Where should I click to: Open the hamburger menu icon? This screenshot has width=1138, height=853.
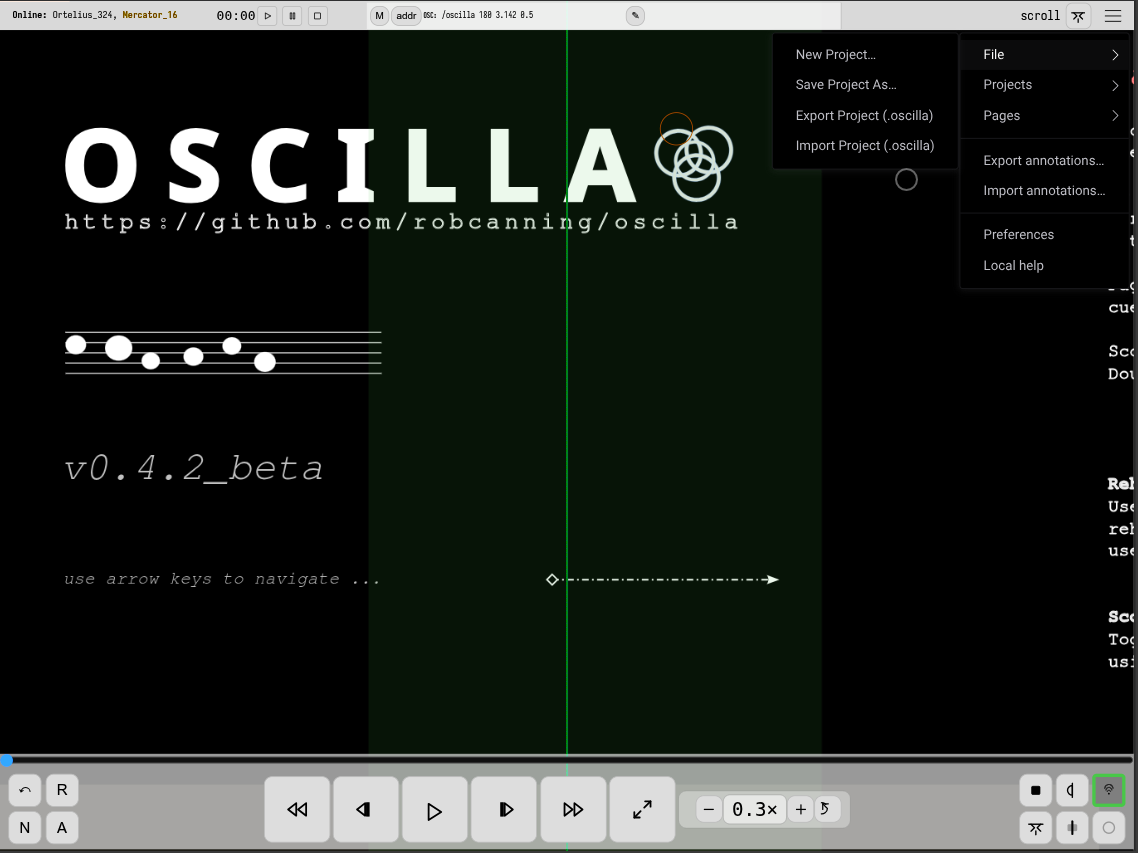[1112, 16]
